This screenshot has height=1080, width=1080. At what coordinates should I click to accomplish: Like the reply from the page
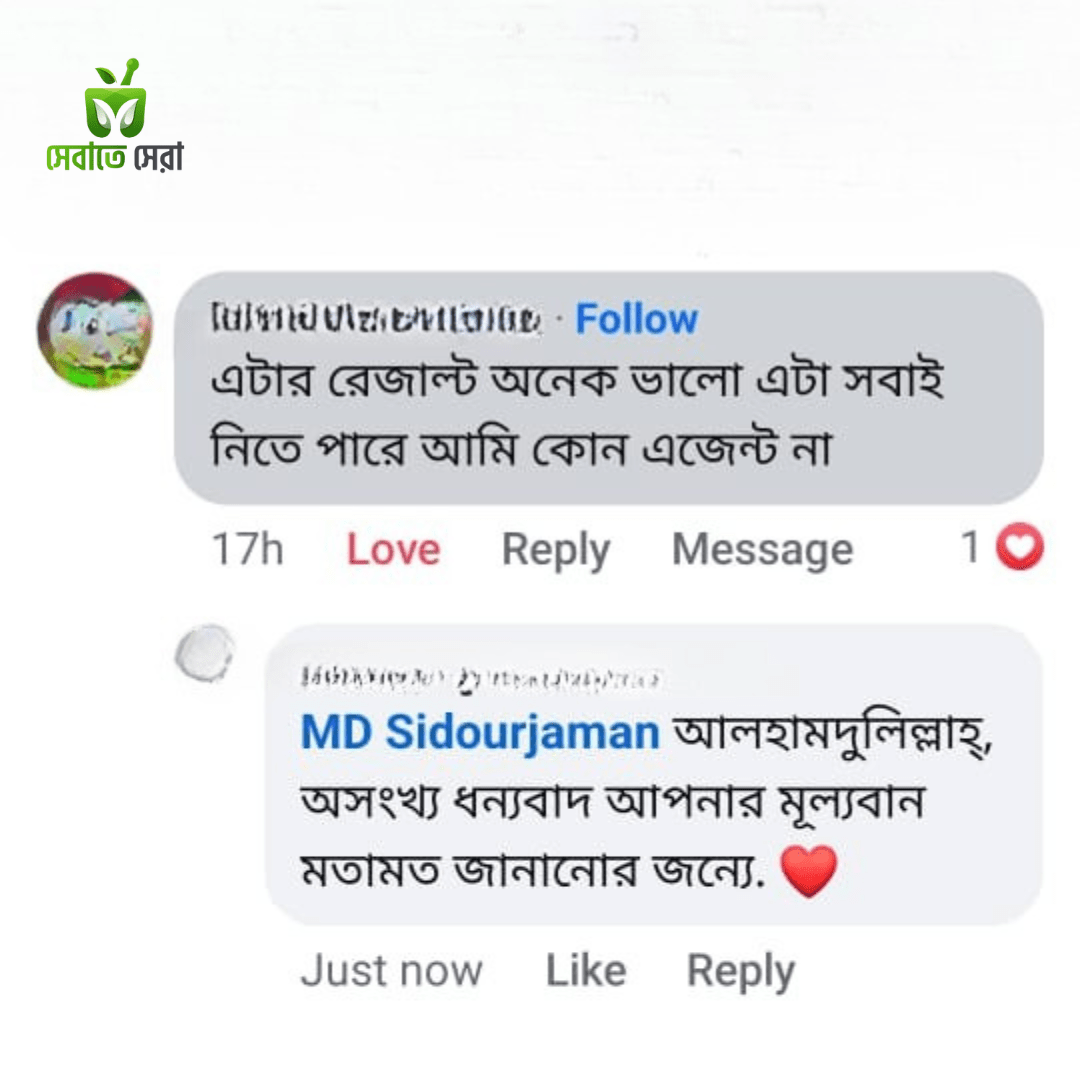[x=583, y=968]
